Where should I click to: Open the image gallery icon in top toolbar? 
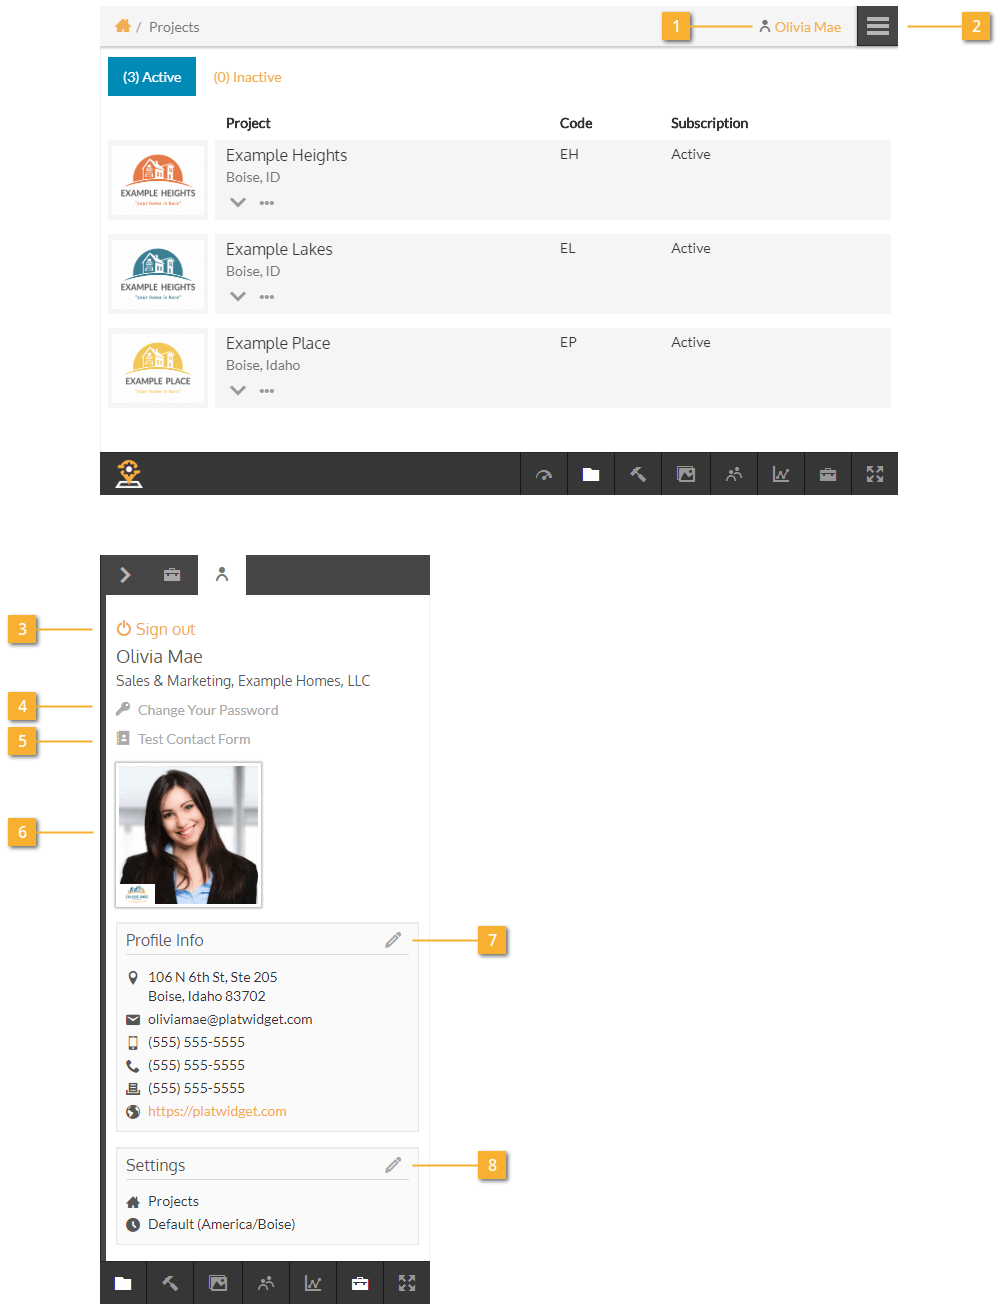point(686,475)
